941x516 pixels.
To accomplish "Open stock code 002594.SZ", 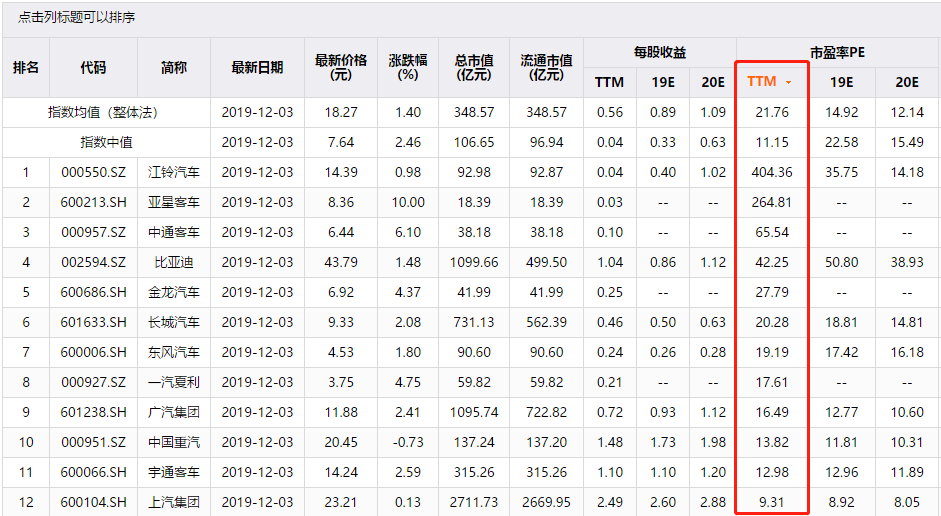I will [x=93, y=262].
